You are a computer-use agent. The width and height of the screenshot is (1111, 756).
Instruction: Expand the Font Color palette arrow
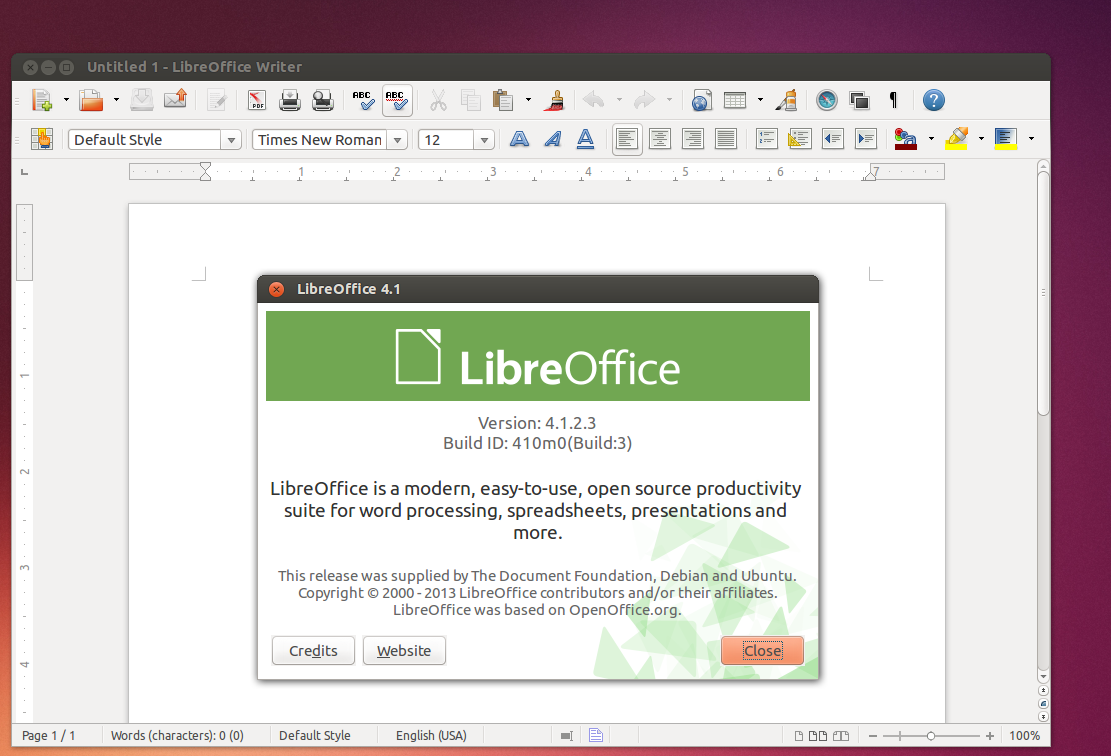coord(931,139)
